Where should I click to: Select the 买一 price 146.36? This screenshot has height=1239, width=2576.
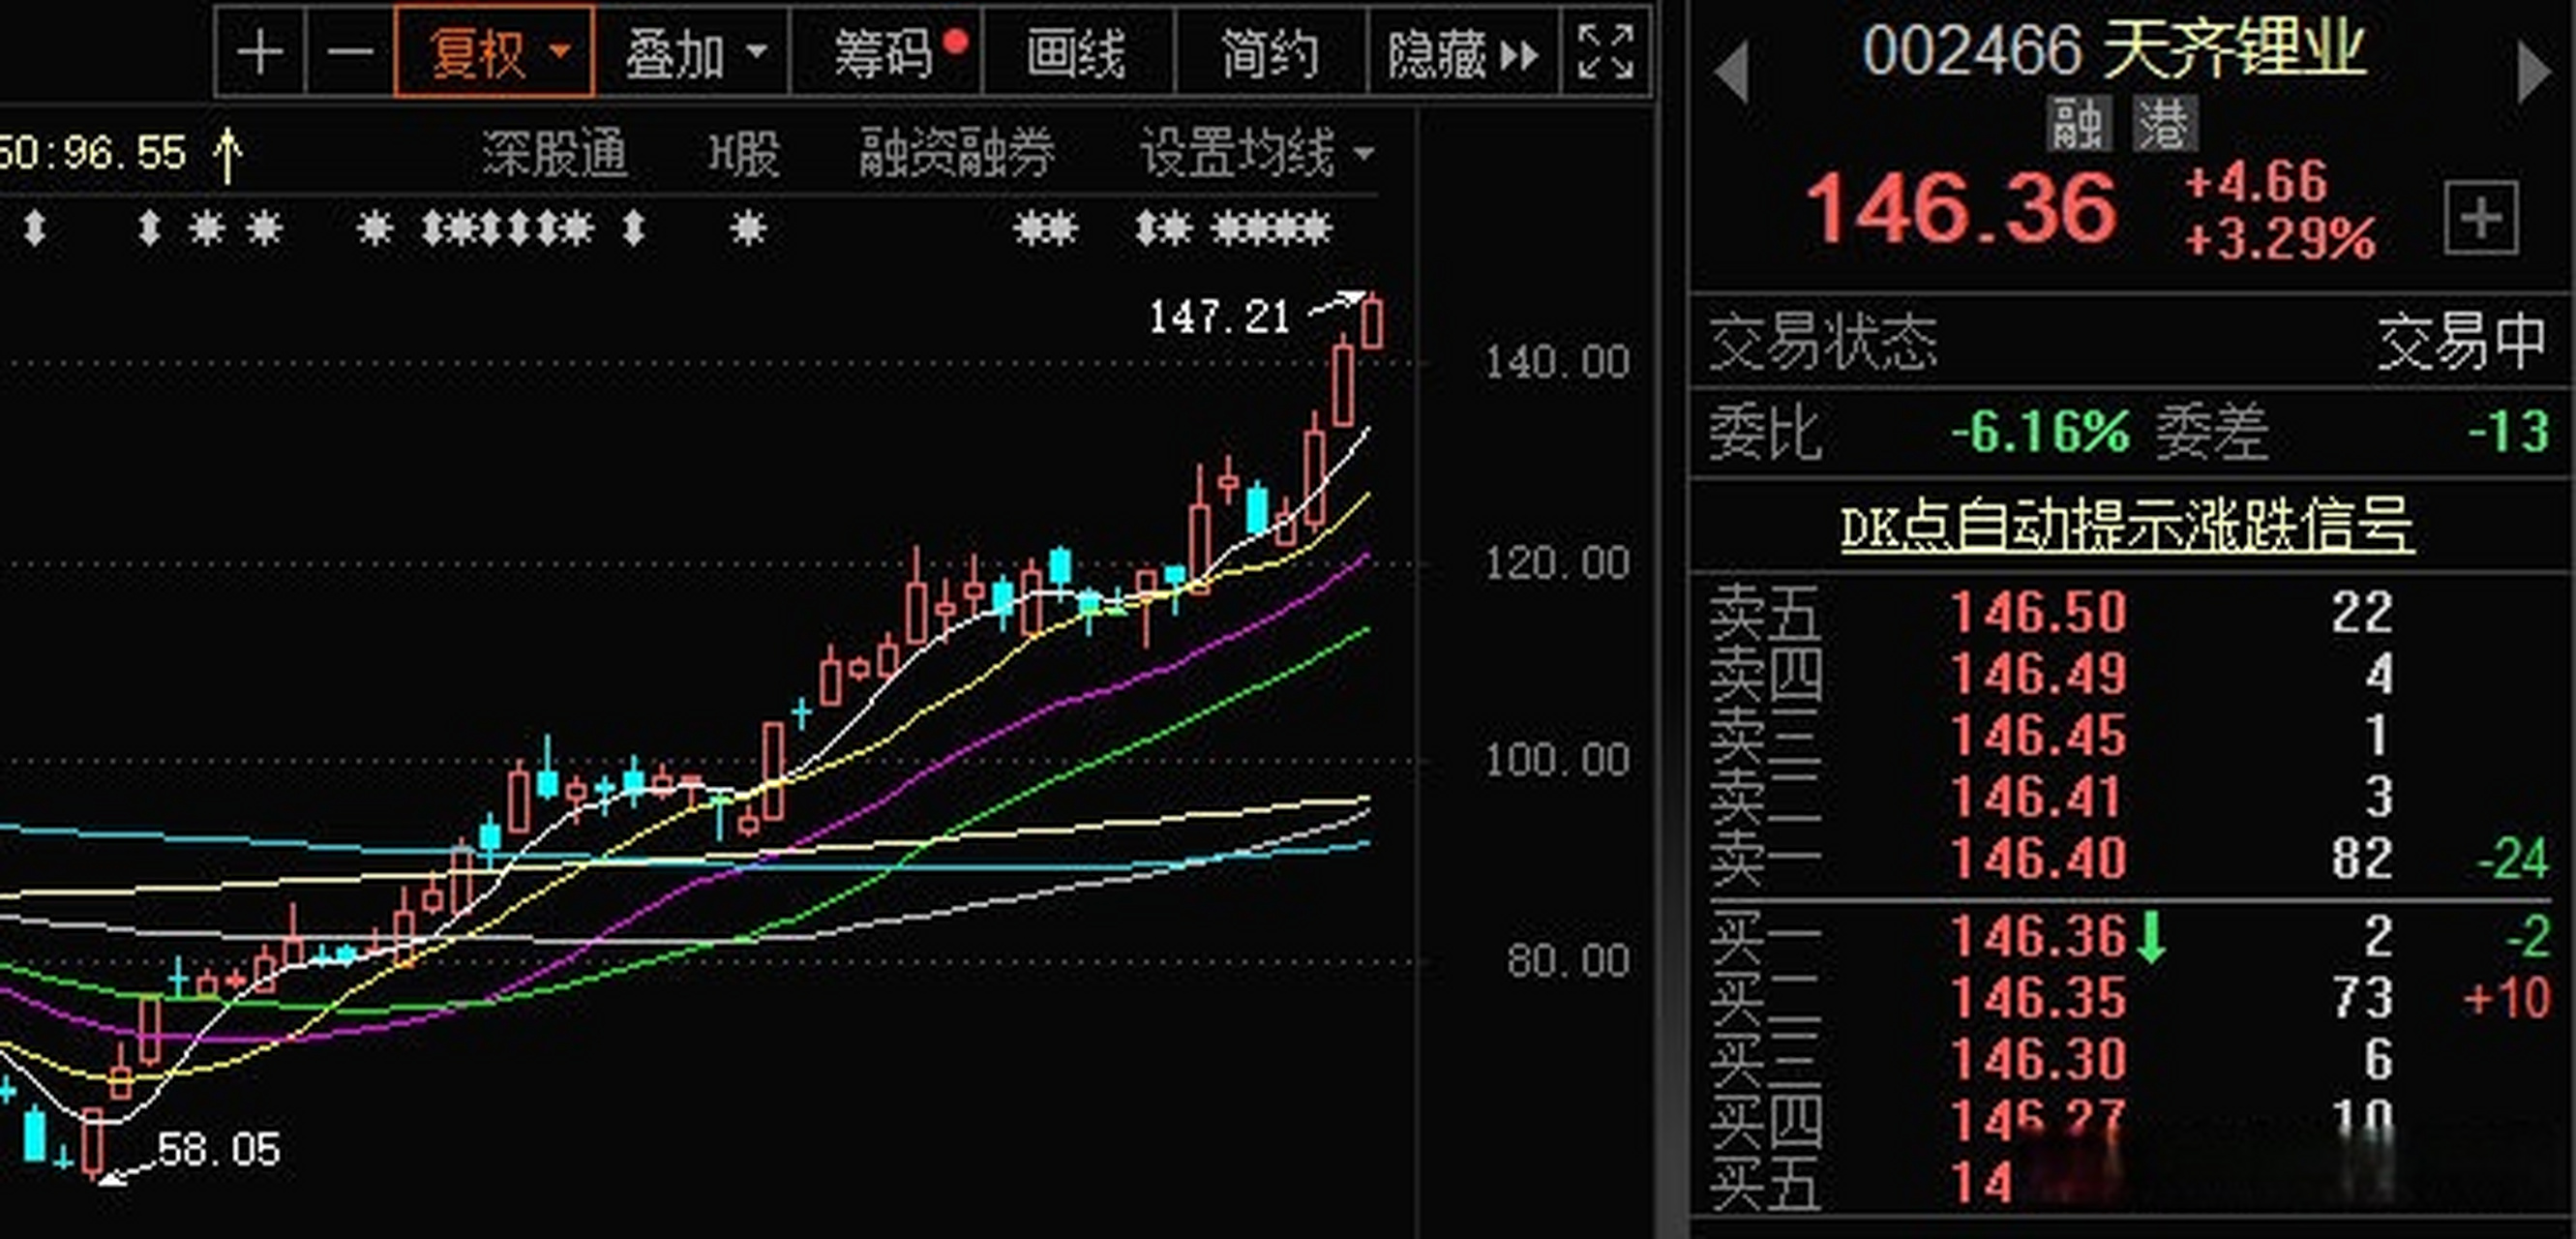(x=2039, y=937)
